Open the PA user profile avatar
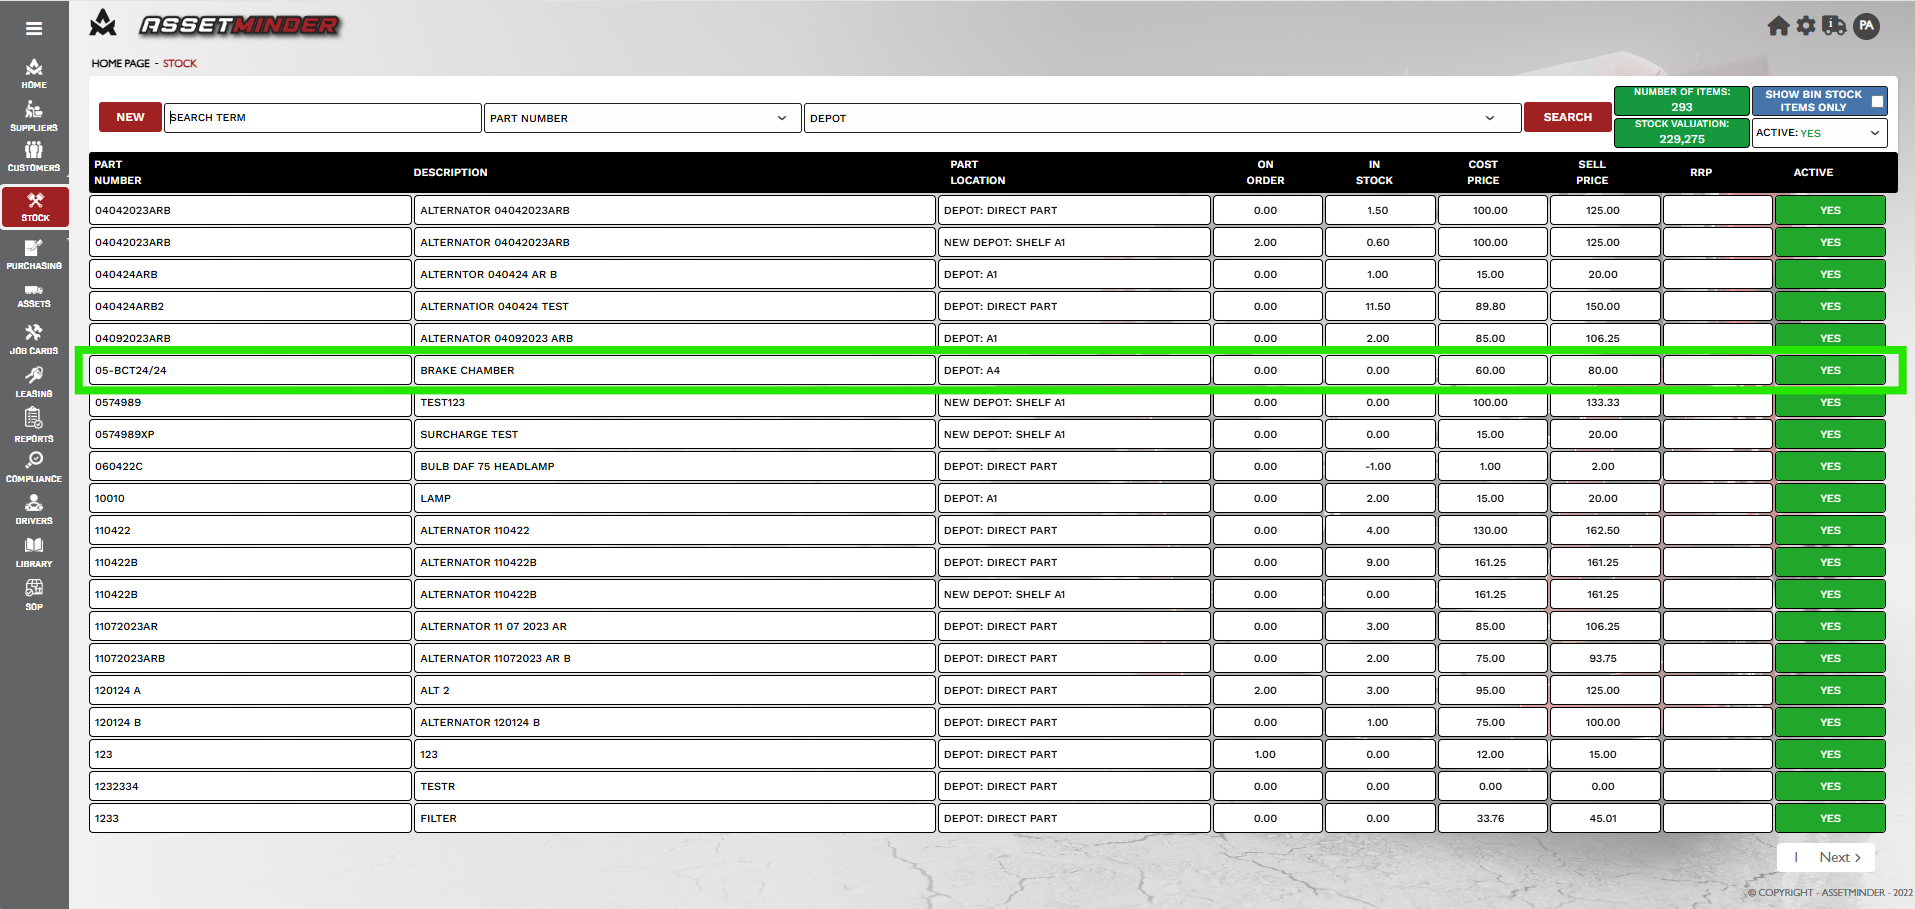The width and height of the screenshot is (1915, 909). point(1866,26)
